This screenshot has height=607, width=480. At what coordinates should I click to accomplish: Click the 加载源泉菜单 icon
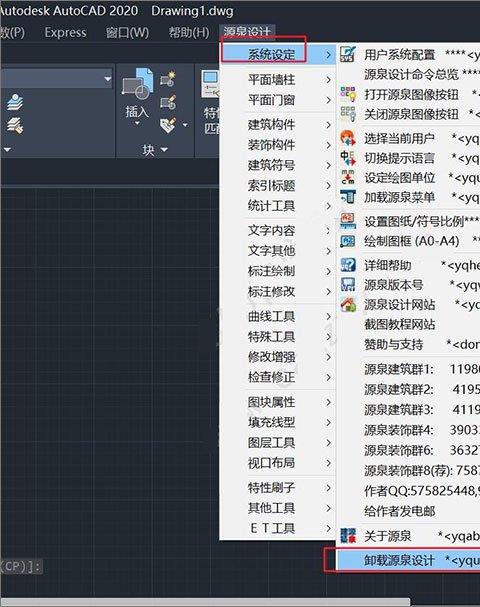tap(348, 197)
